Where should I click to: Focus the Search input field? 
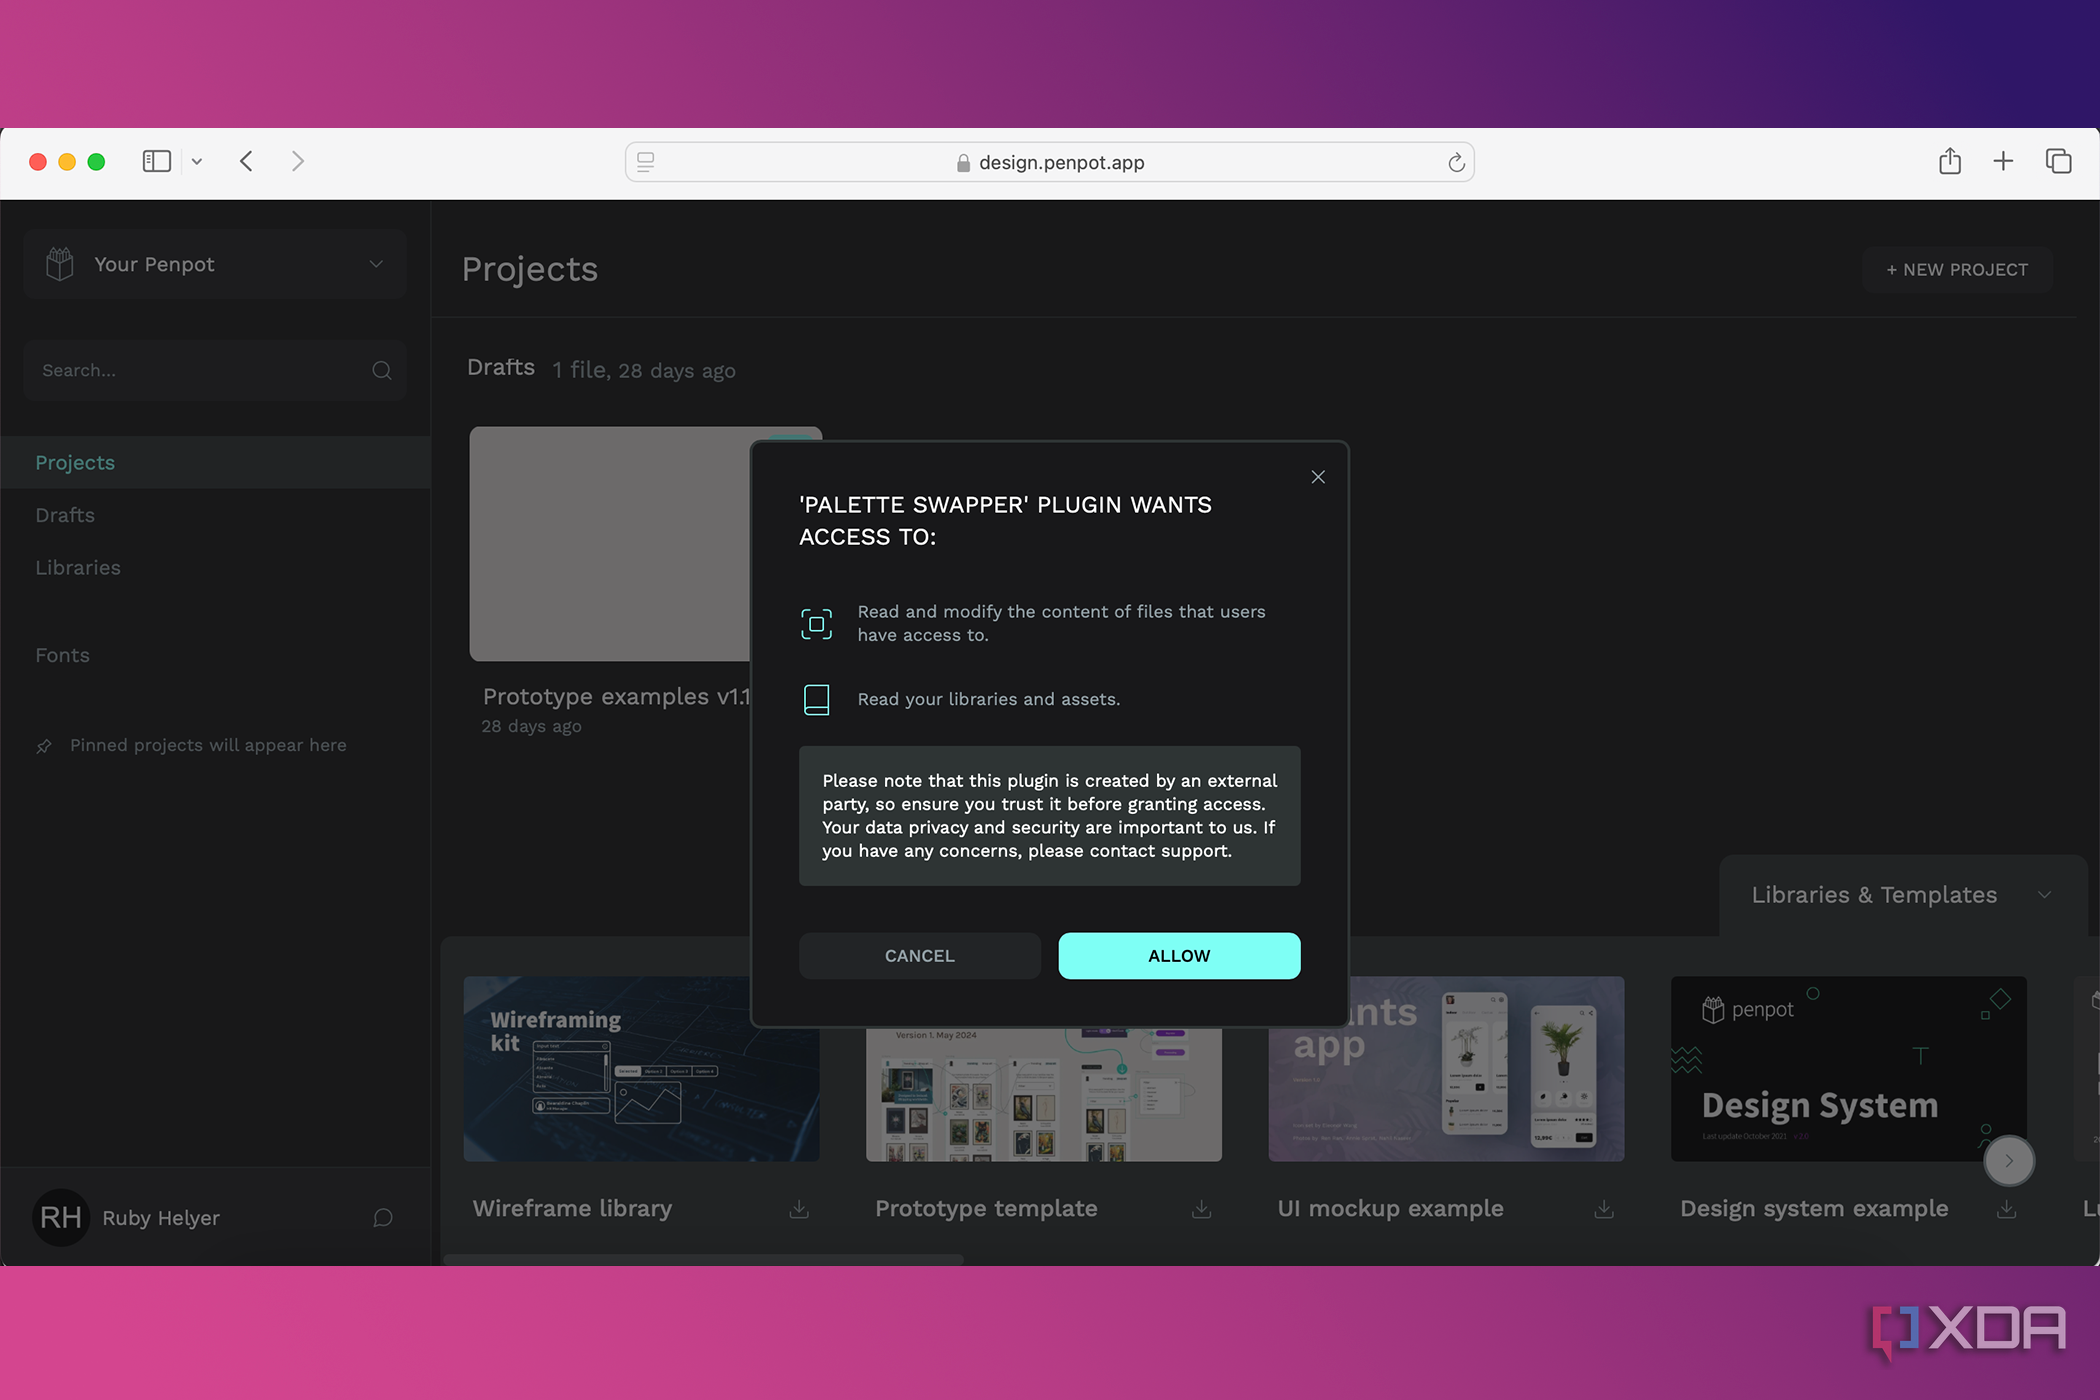[x=214, y=370]
